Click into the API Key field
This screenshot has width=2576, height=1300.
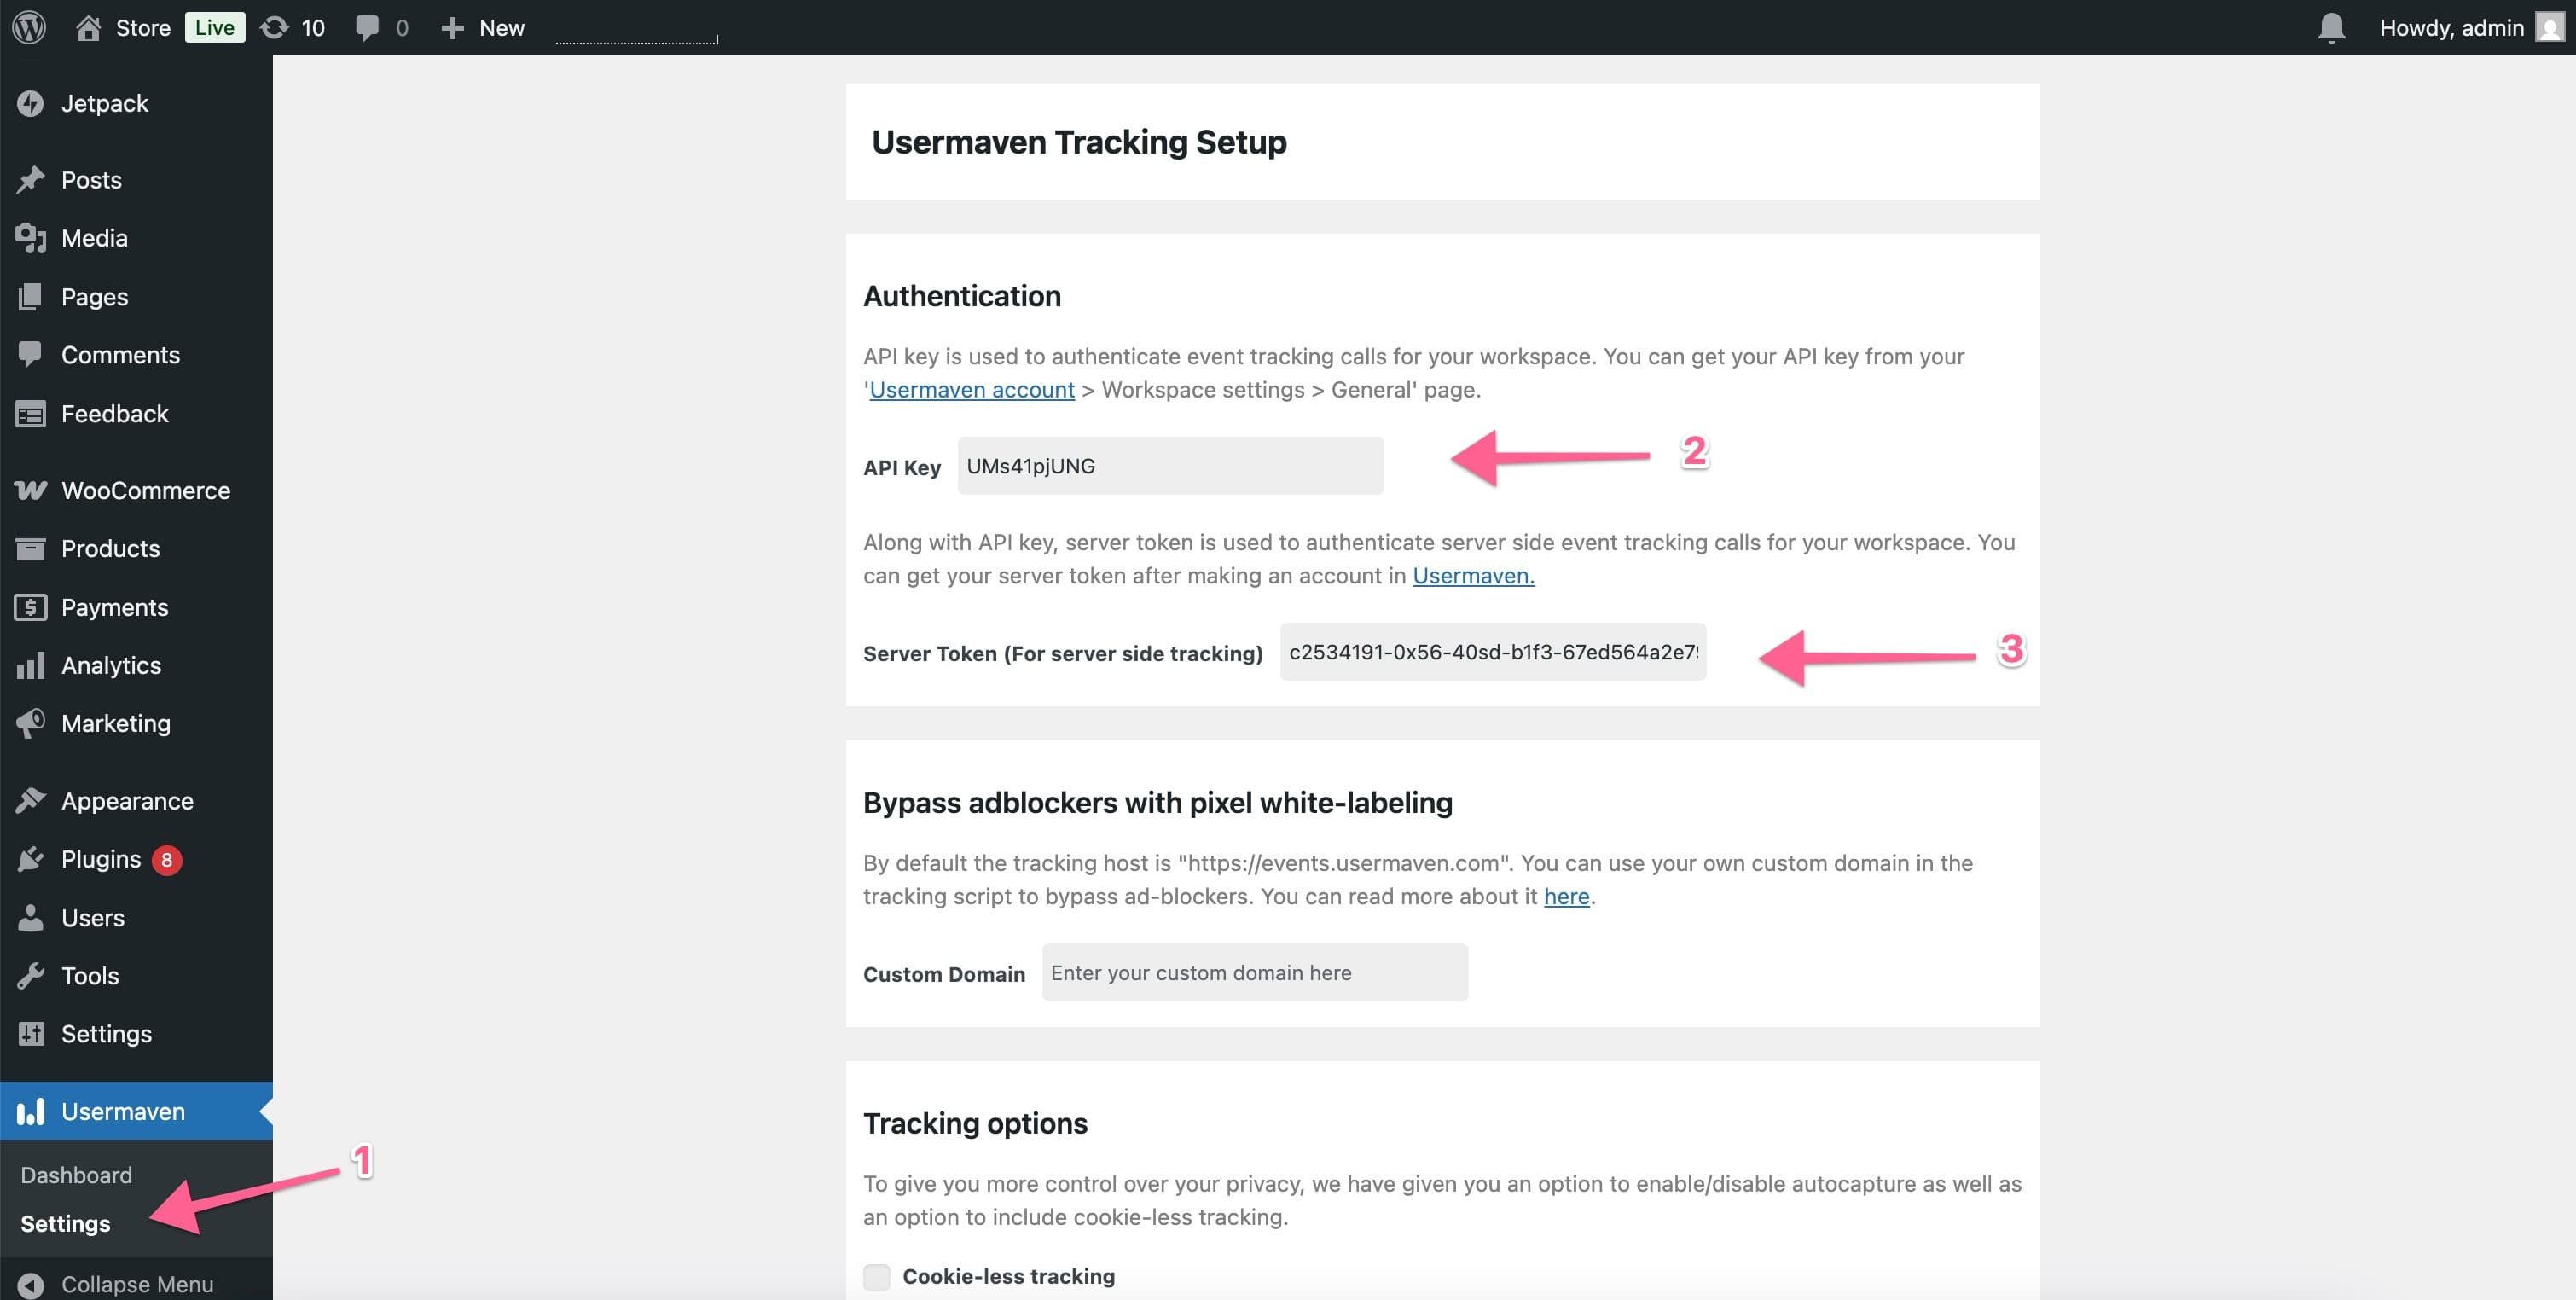(x=1170, y=466)
